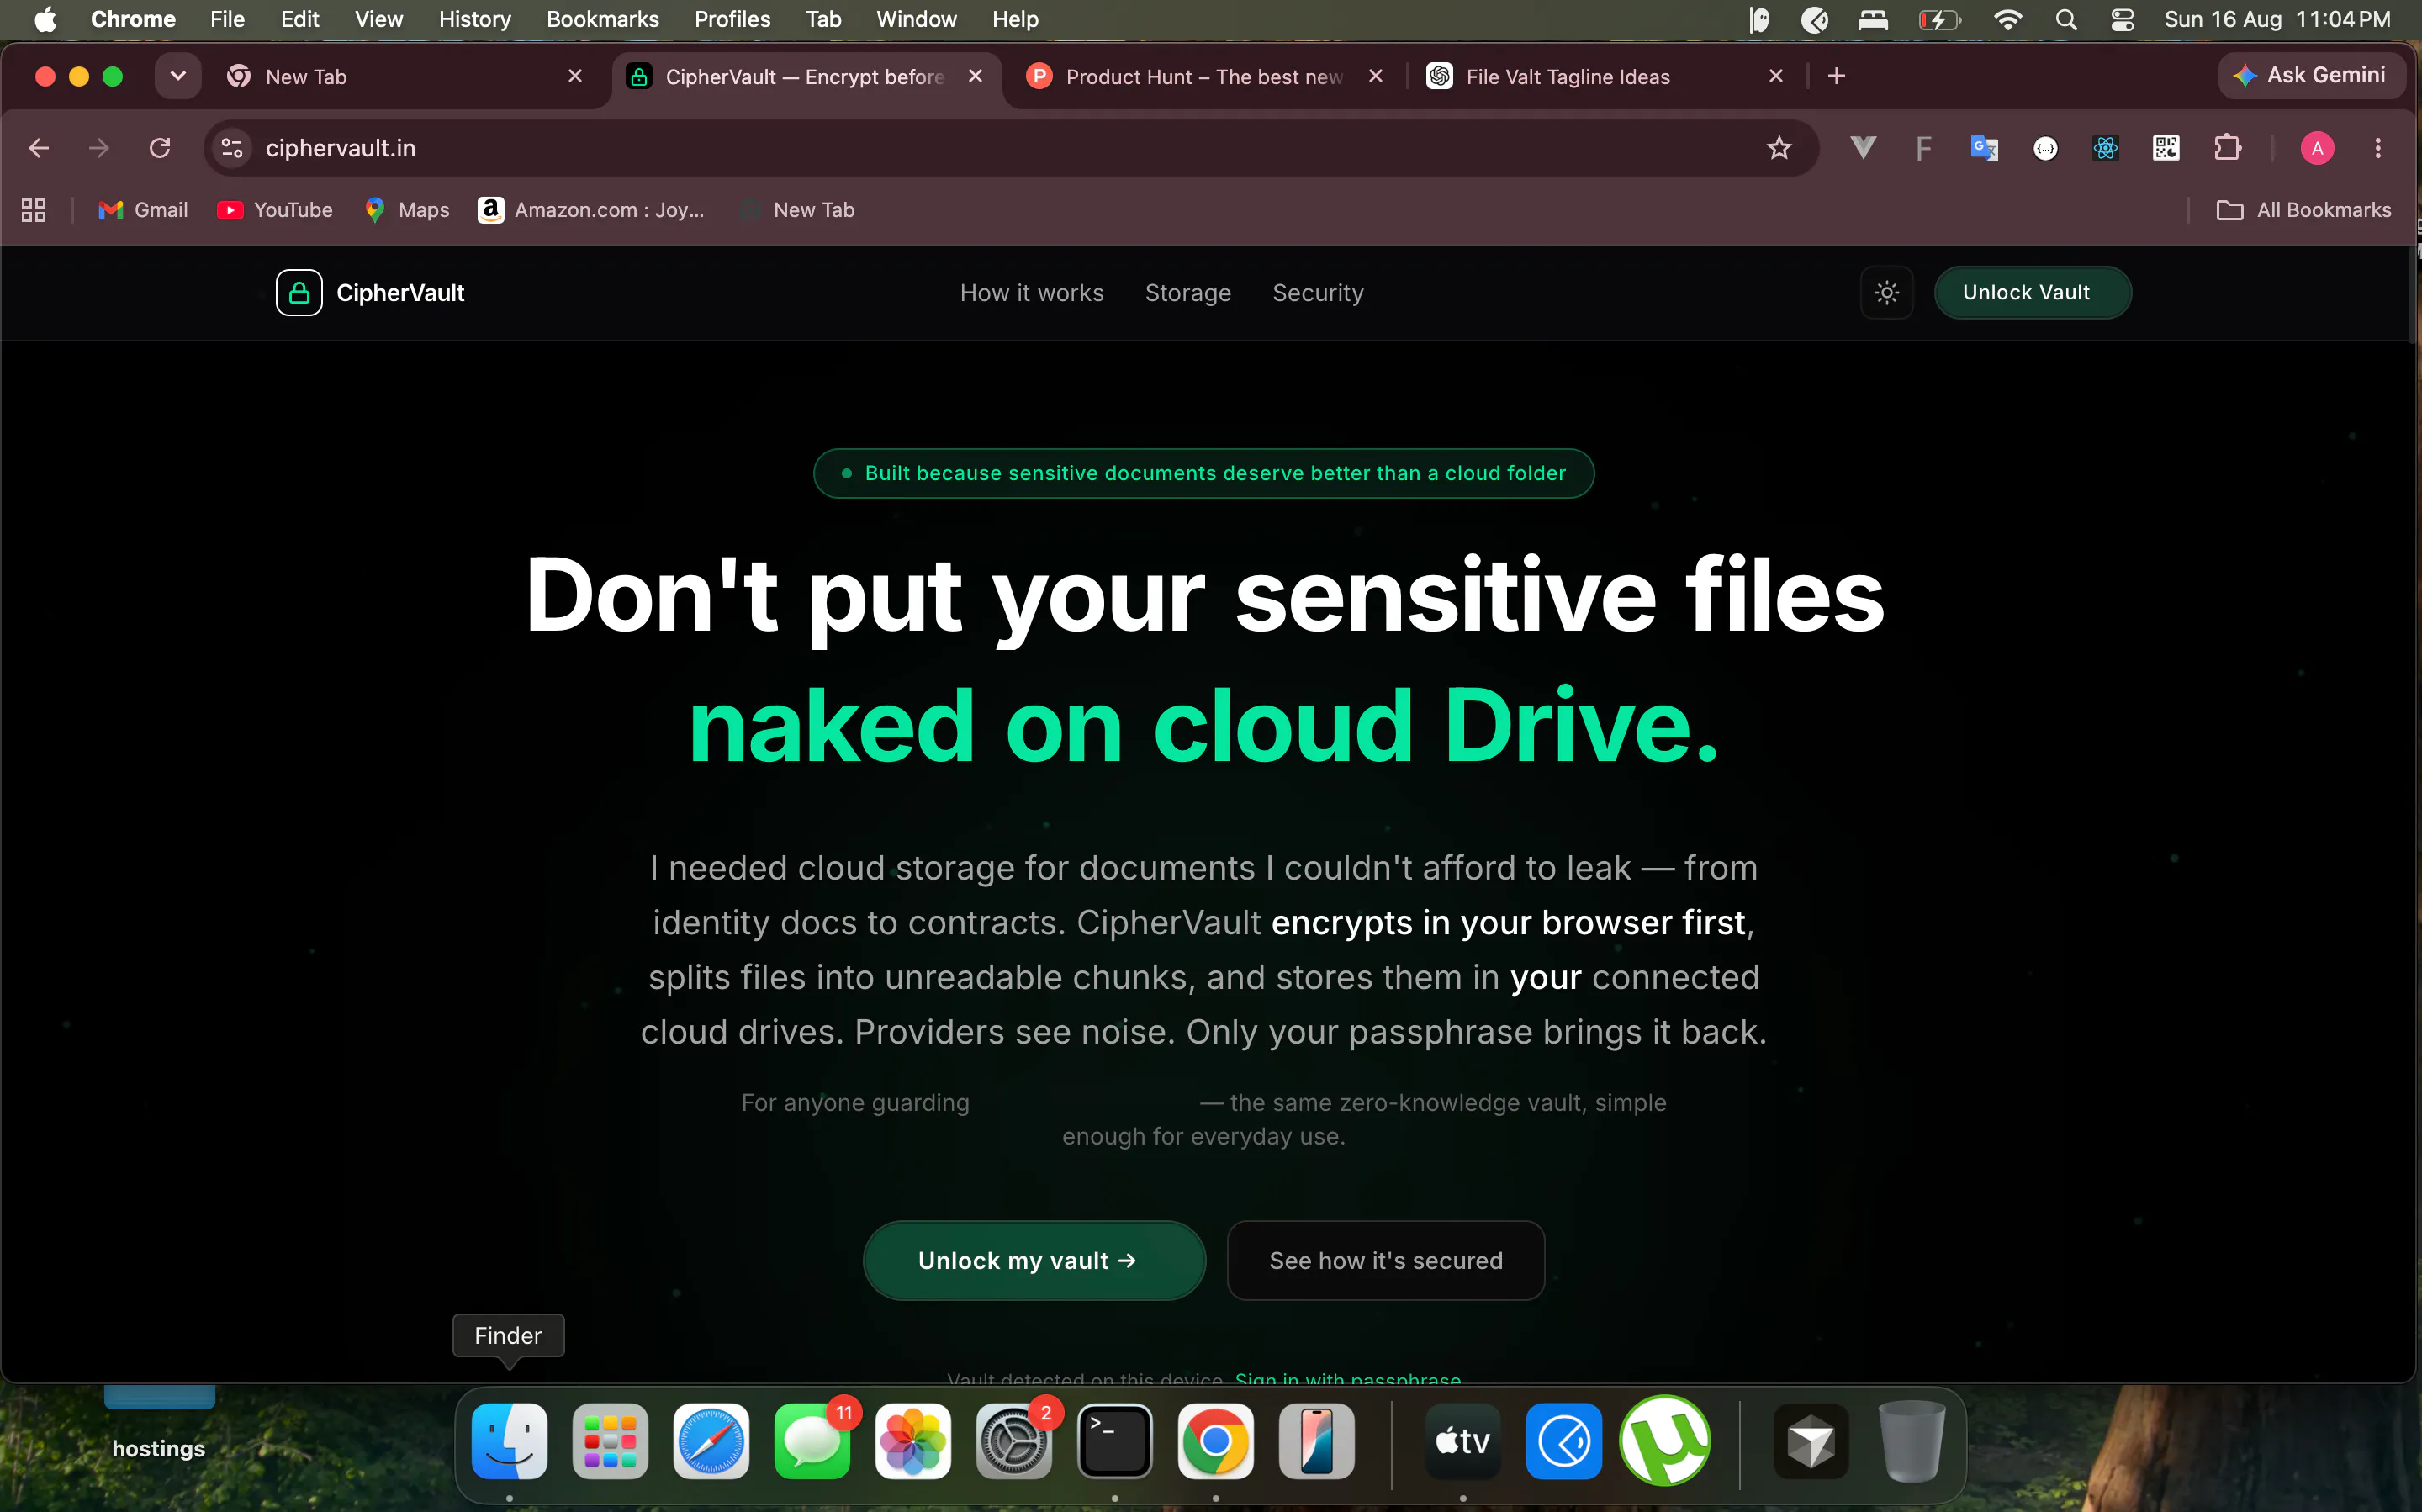
Task: Open the Gmail bookmark
Action: point(143,210)
